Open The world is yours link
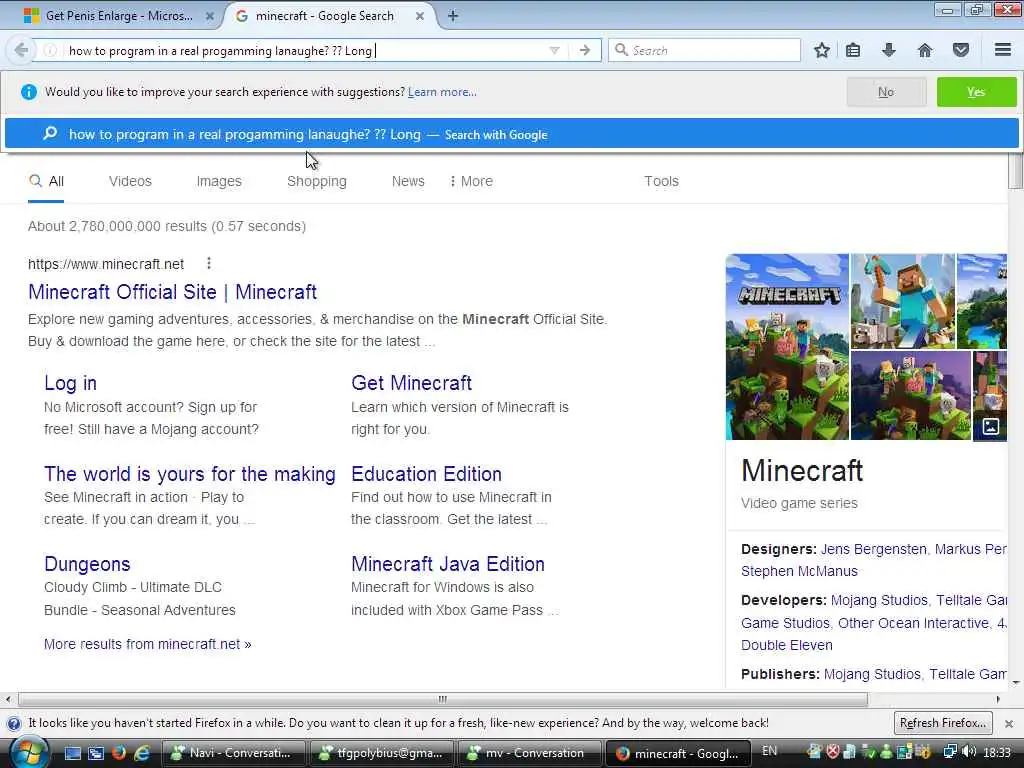 [189, 473]
